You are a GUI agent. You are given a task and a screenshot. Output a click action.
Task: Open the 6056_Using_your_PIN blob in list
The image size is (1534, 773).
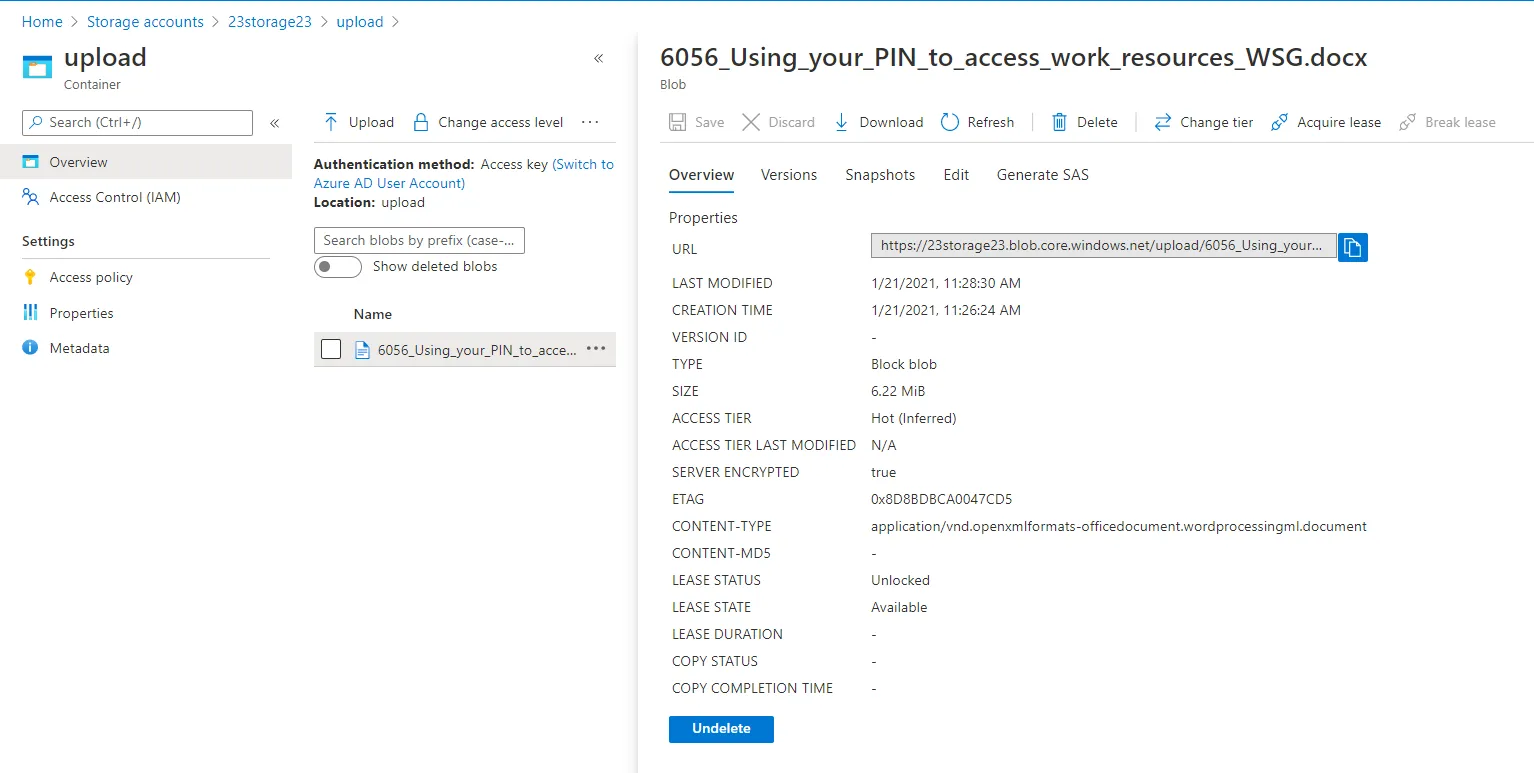[477, 350]
